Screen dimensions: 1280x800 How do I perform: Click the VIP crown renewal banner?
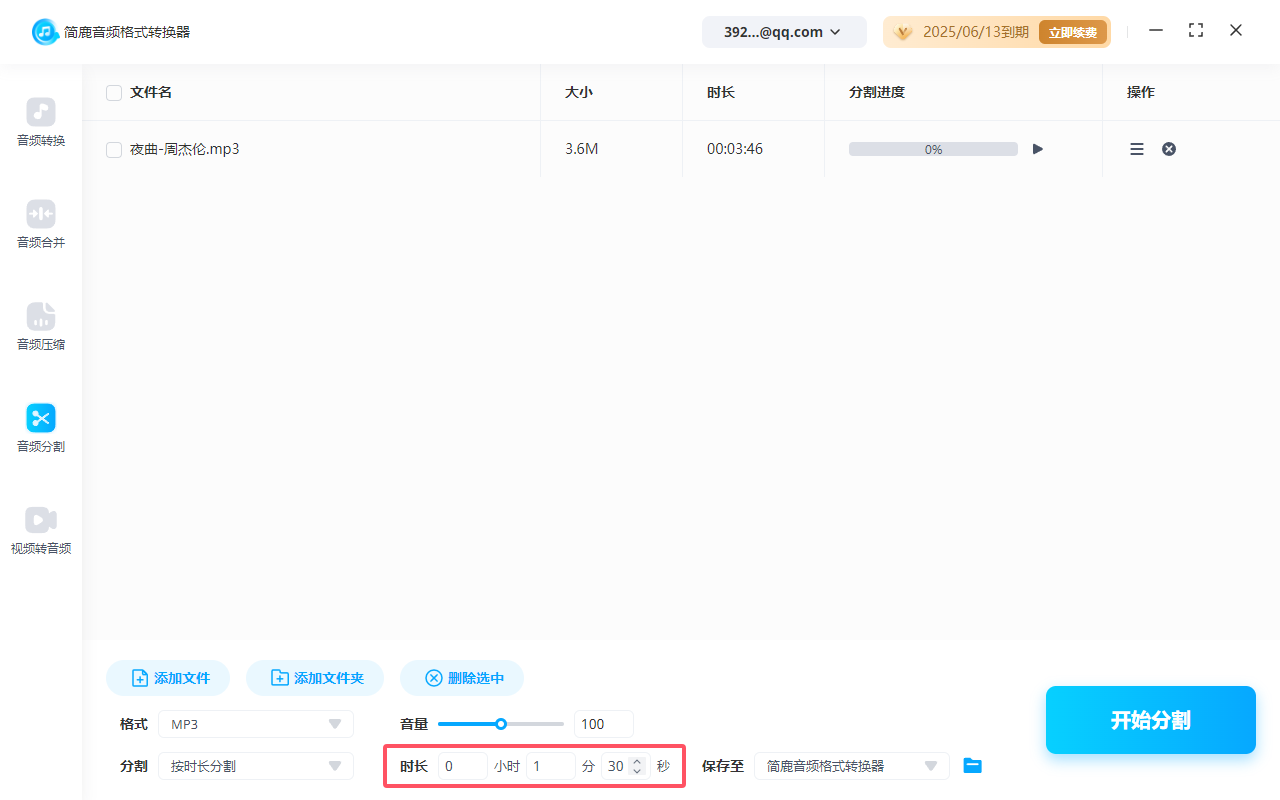point(996,31)
